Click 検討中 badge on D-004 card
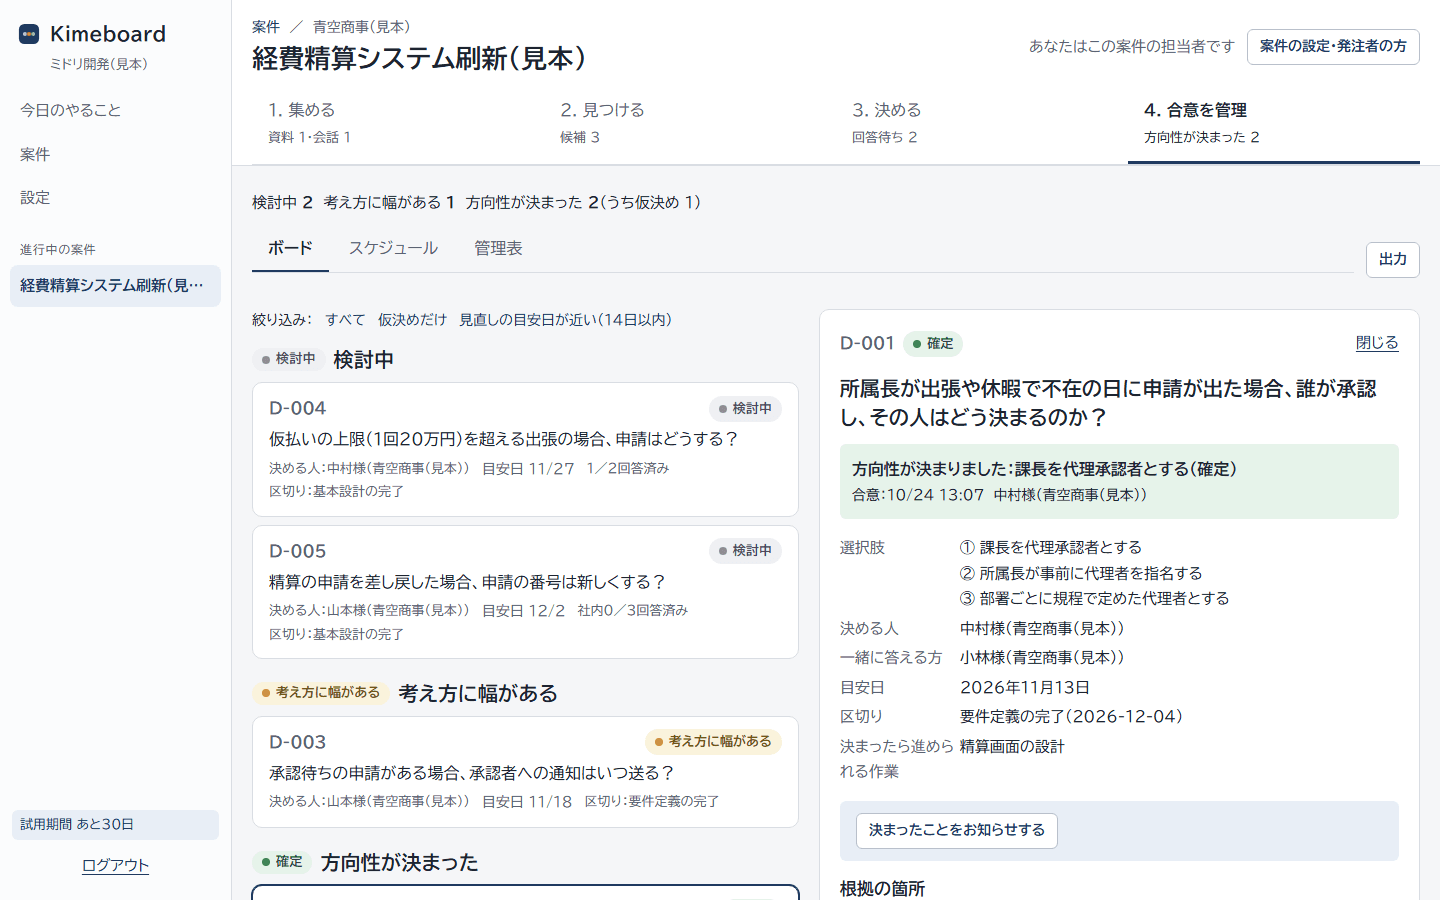1440x900 pixels. pyautogui.click(x=746, y=409)
